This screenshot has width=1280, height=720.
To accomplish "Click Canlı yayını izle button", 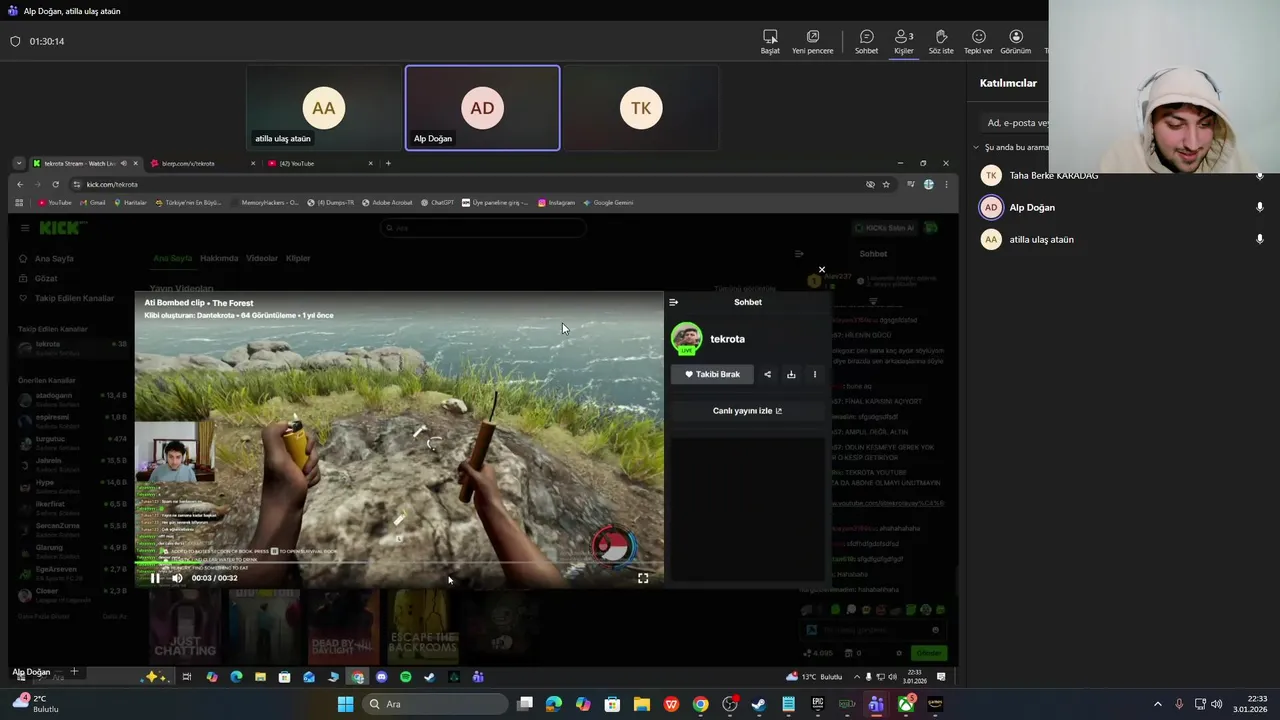I will [747, 411].
